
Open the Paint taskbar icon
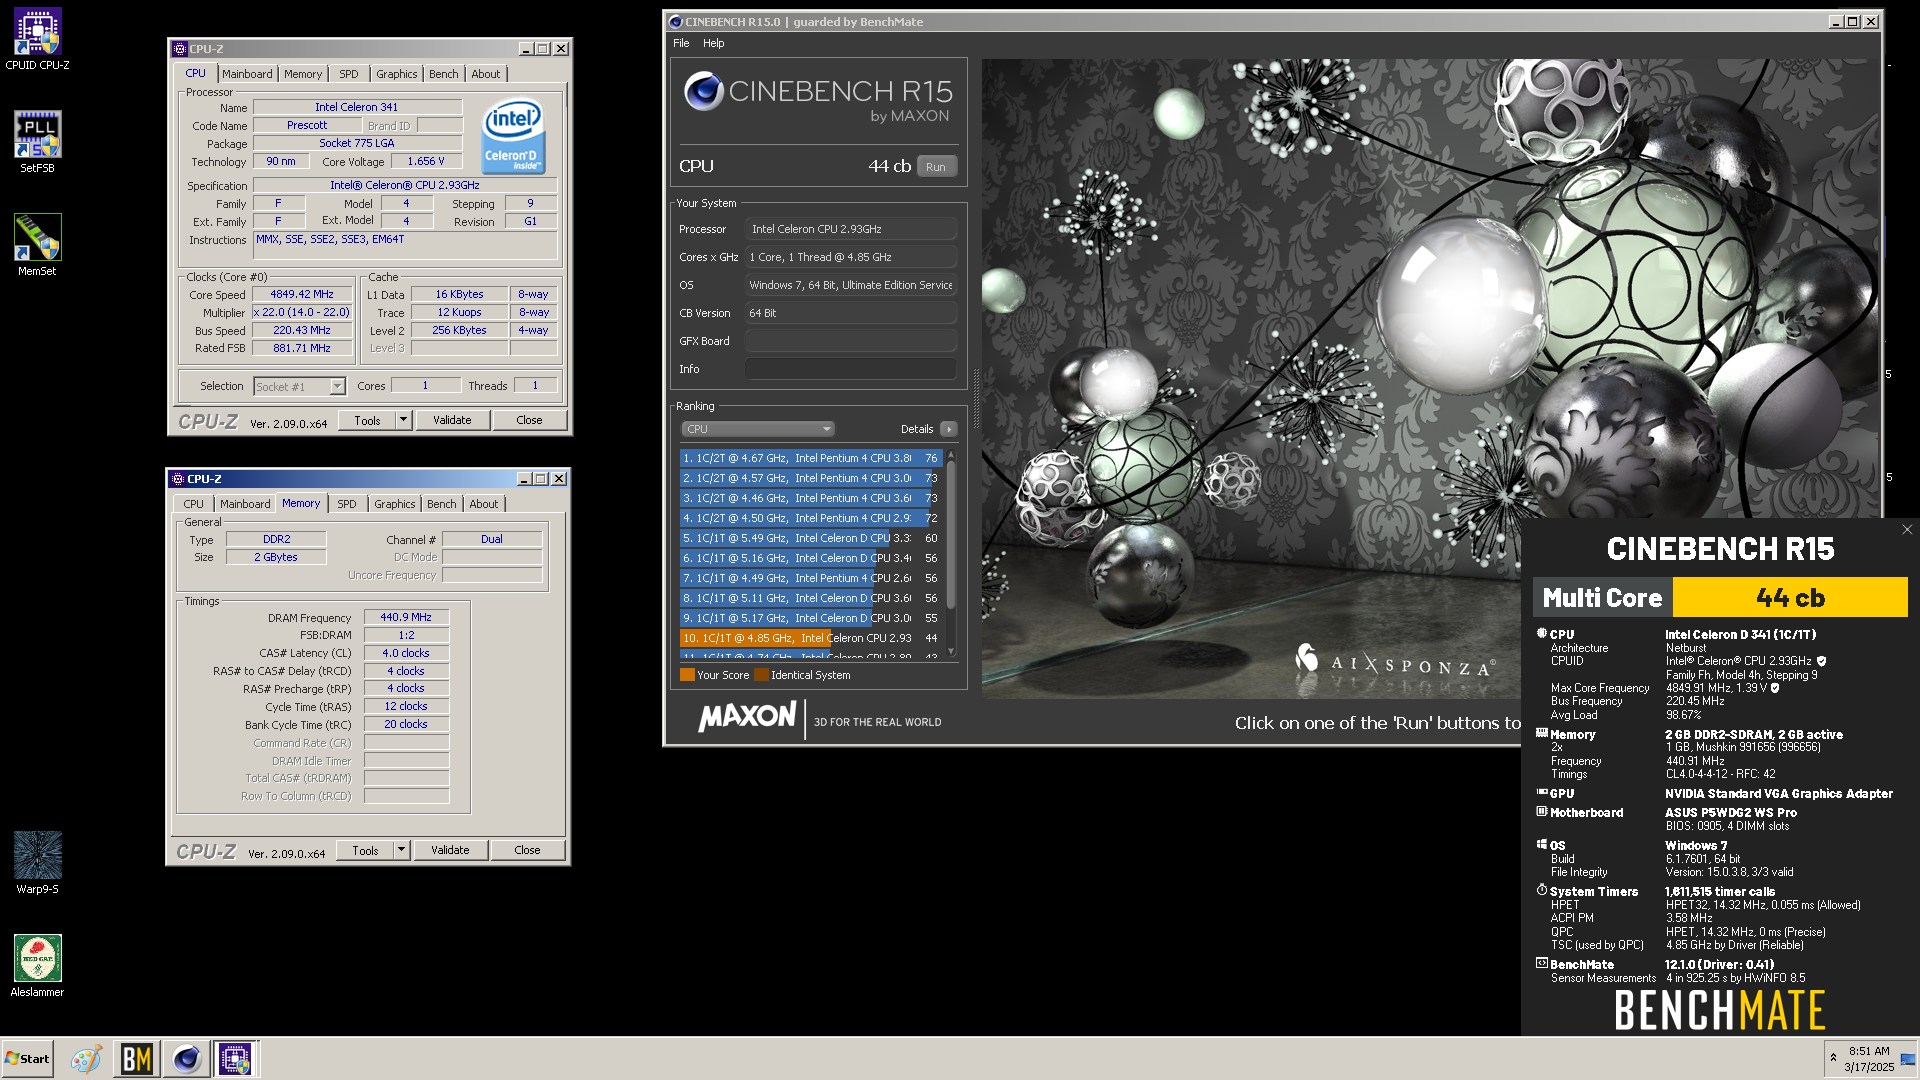[x=86, y=1059]
